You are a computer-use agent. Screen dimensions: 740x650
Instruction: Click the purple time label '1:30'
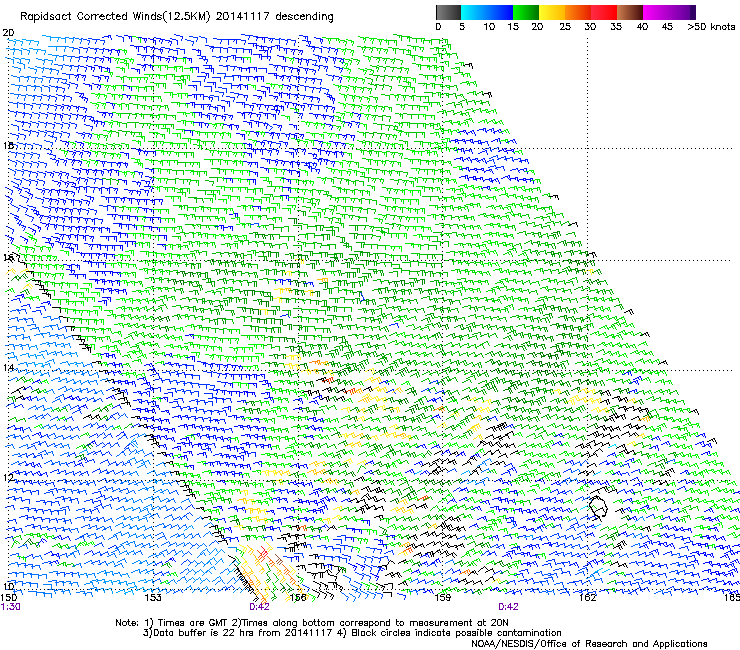click(x=10, y=607)
